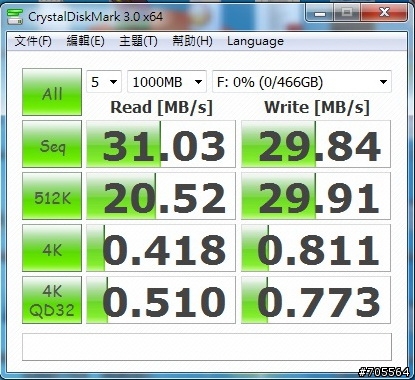
Task: Expand the test count dropdown showing 5
Action: (x=104, y=82)
